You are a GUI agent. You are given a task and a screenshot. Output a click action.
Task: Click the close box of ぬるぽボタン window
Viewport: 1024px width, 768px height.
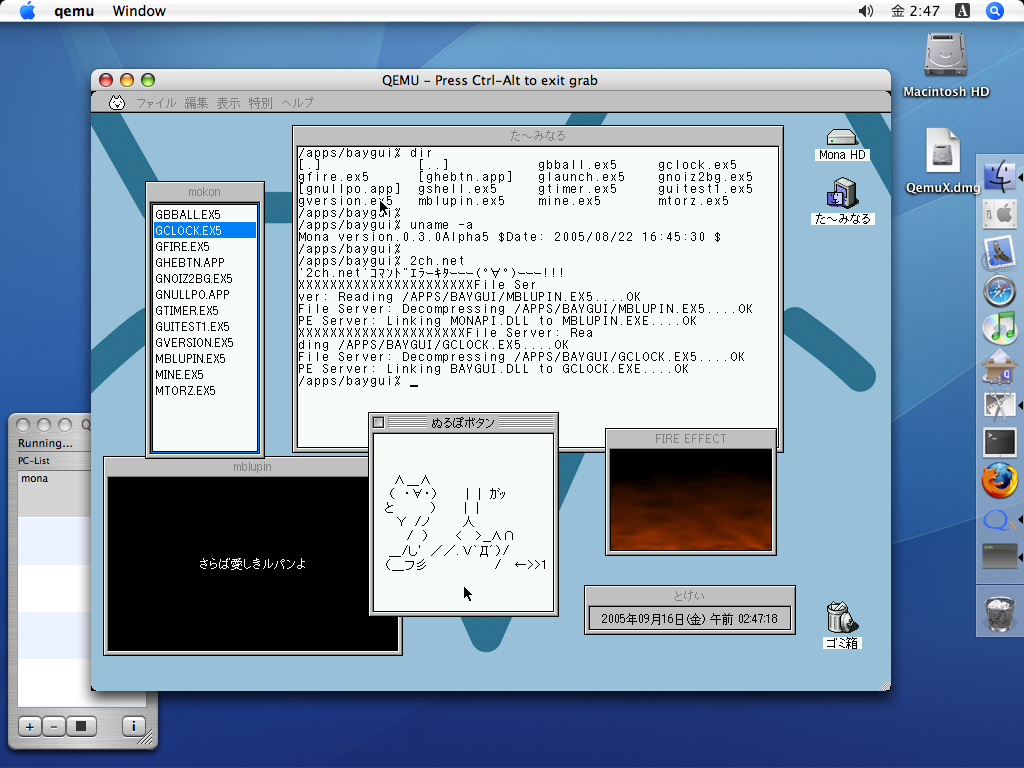pos(378,423)
